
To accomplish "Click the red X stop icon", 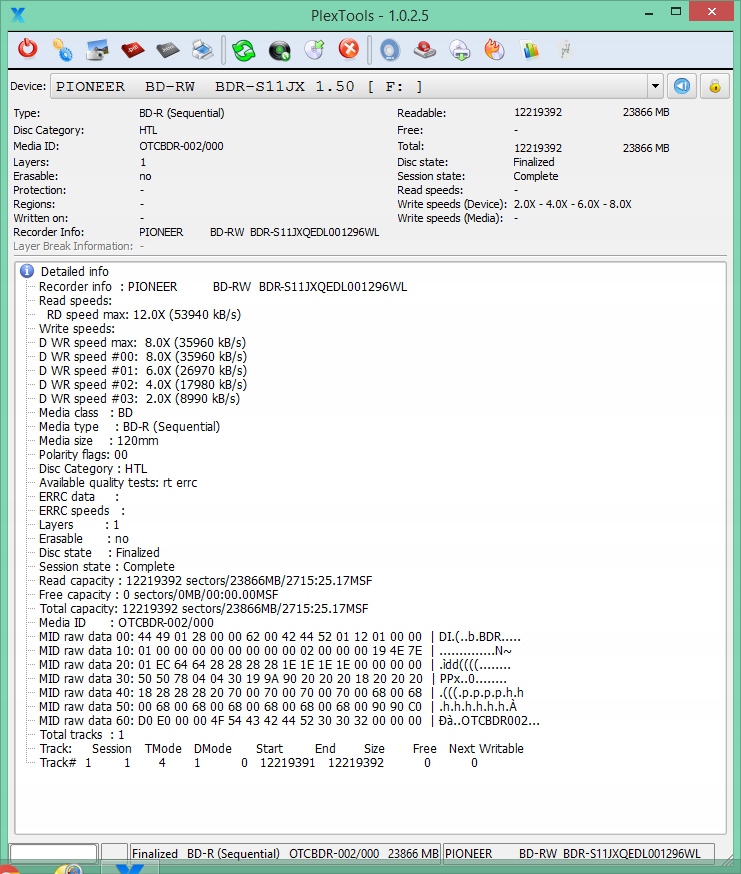I will tap(349, 49).
